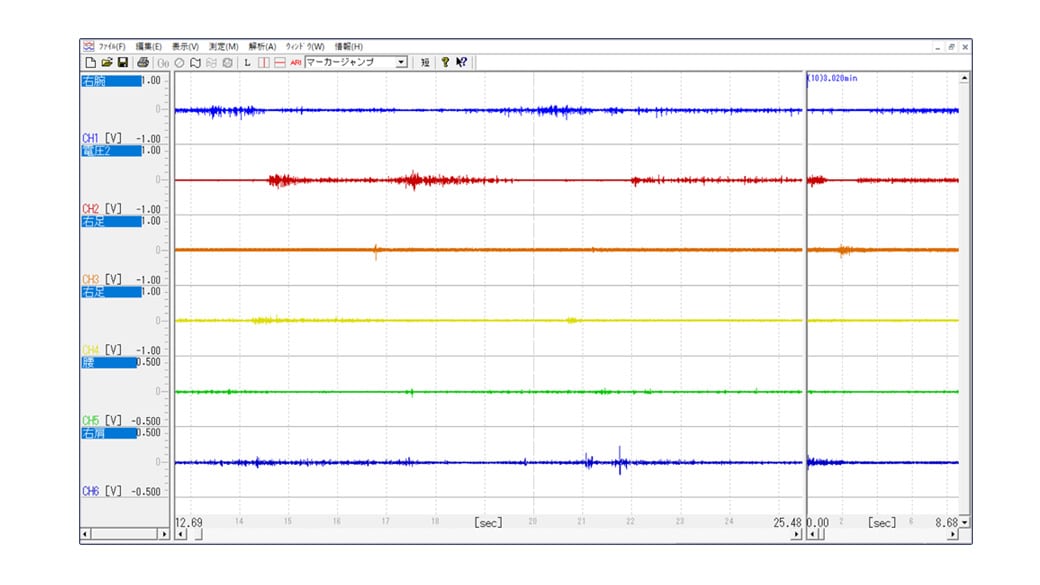Screen dimensions: 1040x585
Task: Open the 解析(A) menu
Action: 262,47
